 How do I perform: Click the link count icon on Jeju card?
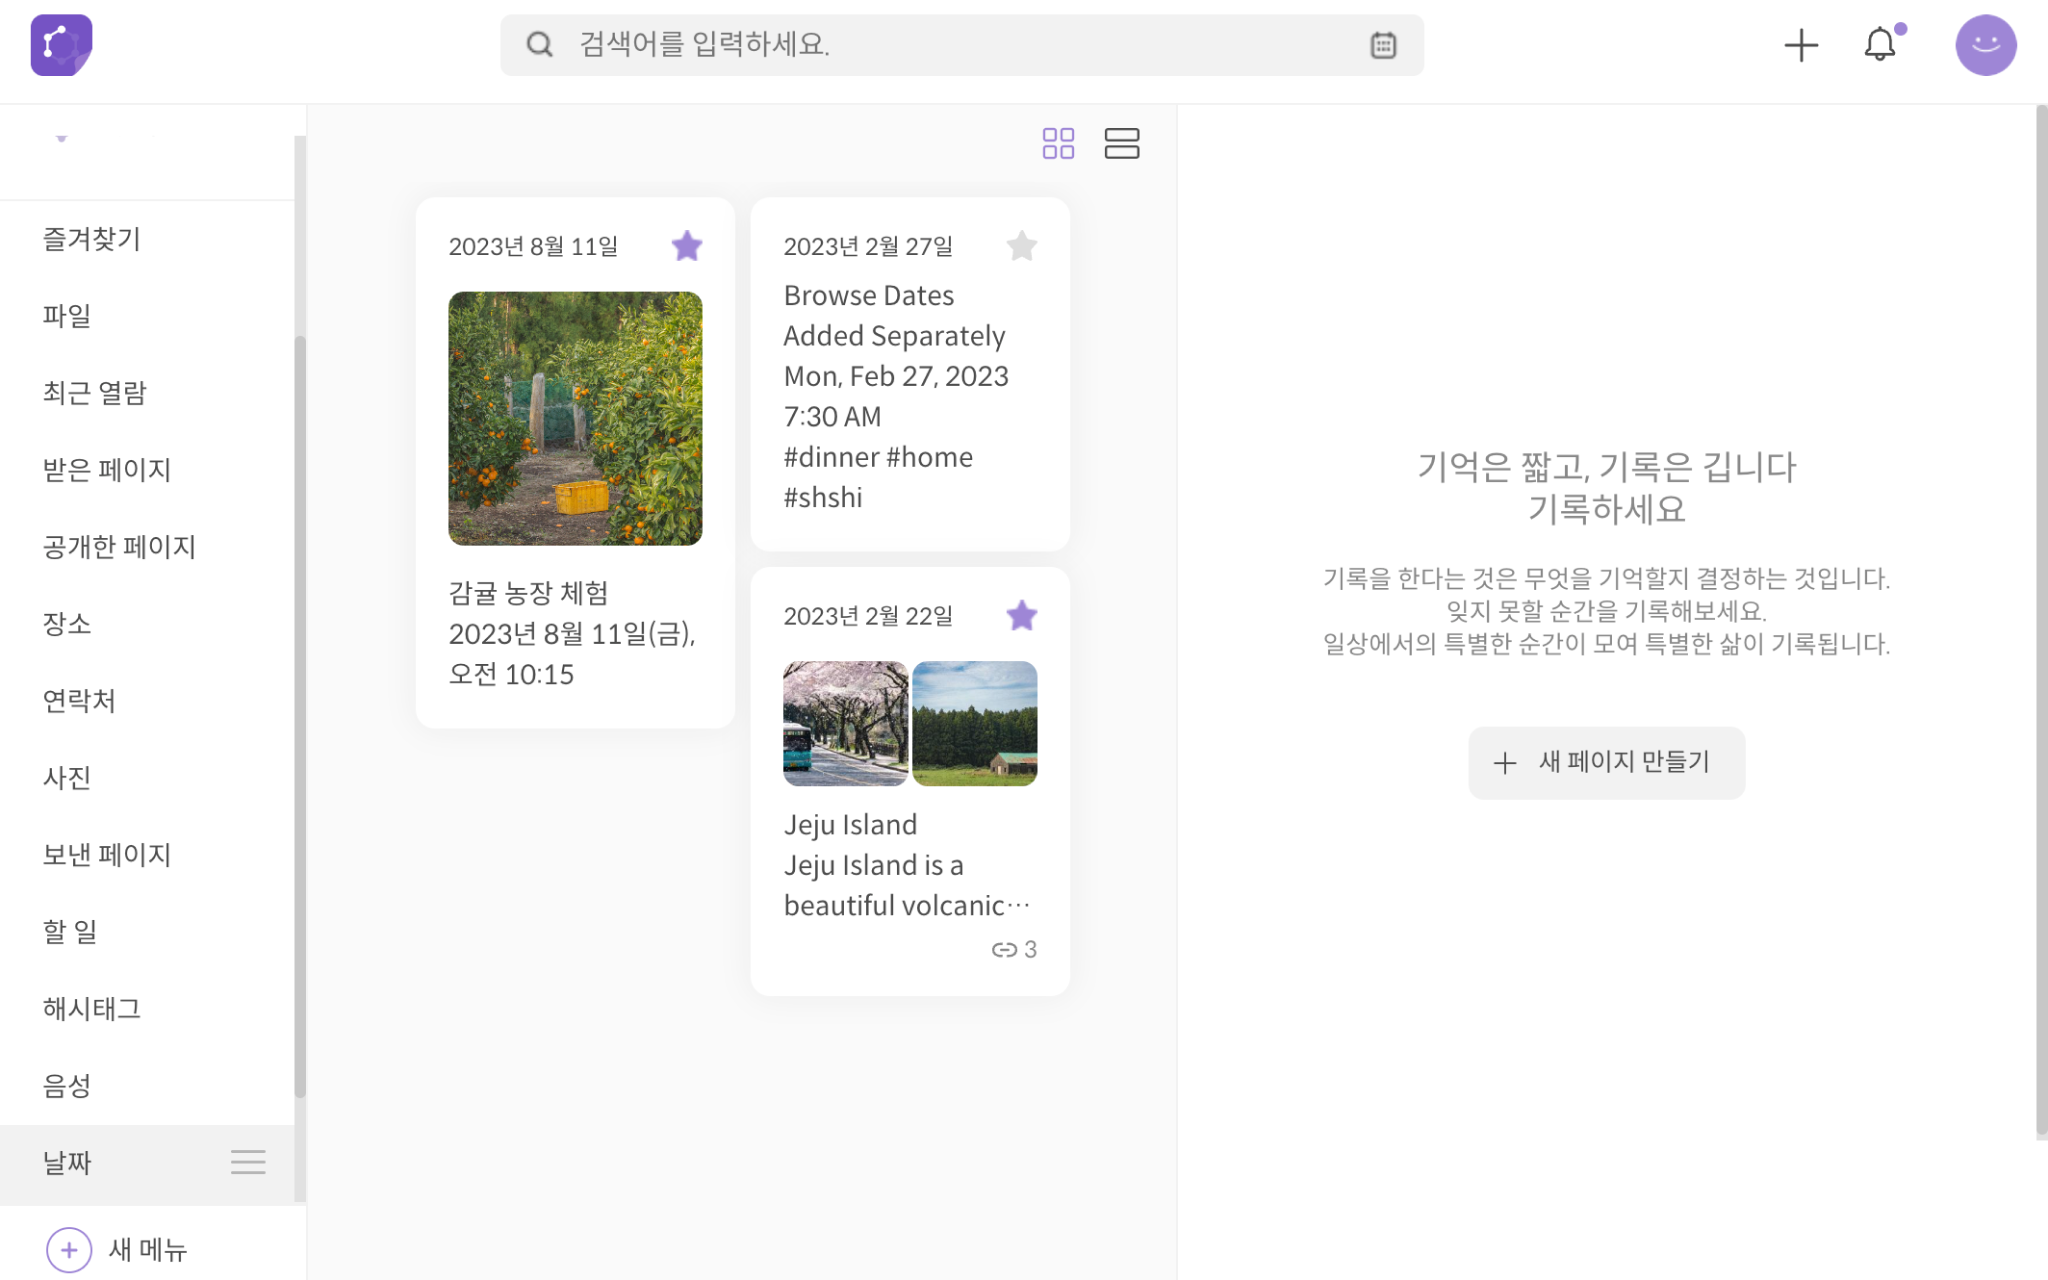1004,950
